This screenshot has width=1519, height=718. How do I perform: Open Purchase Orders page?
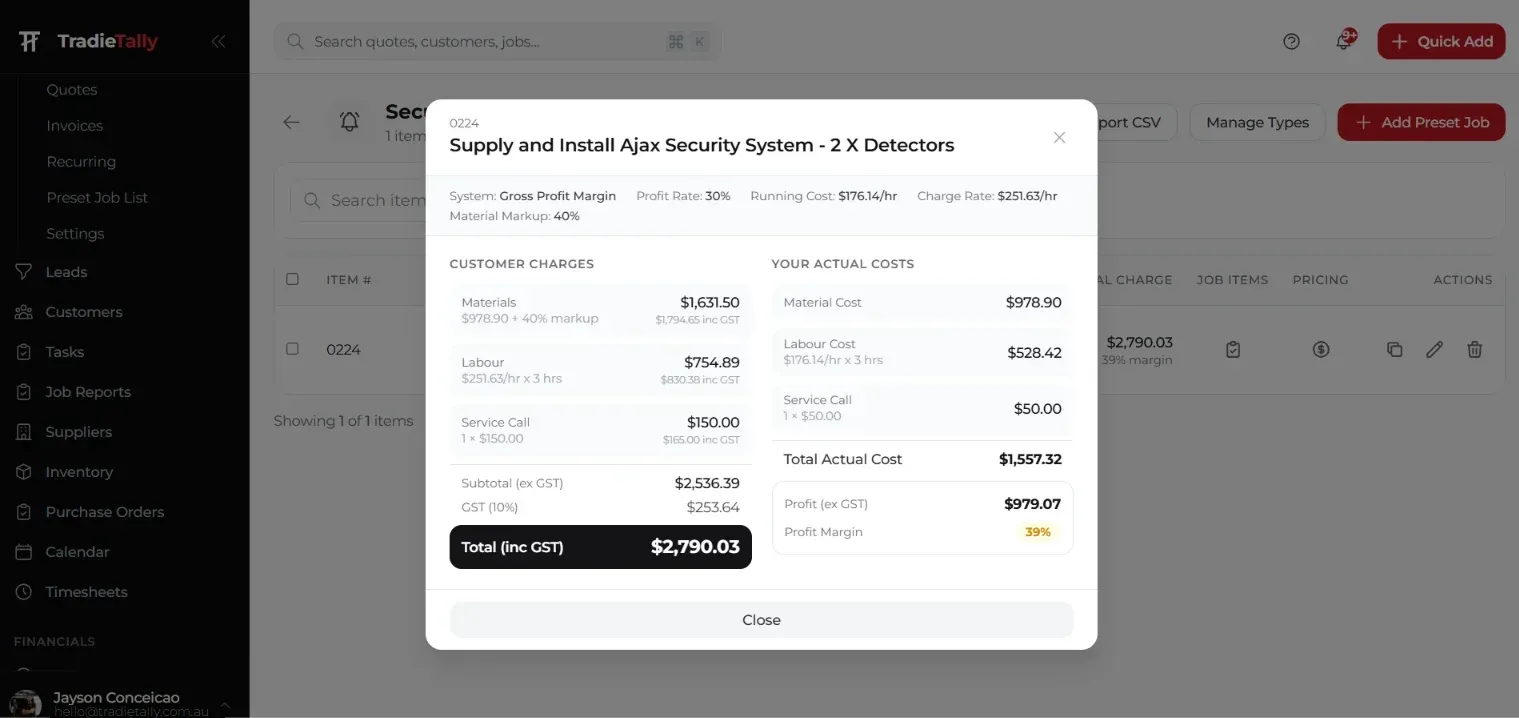click(105, 511)
